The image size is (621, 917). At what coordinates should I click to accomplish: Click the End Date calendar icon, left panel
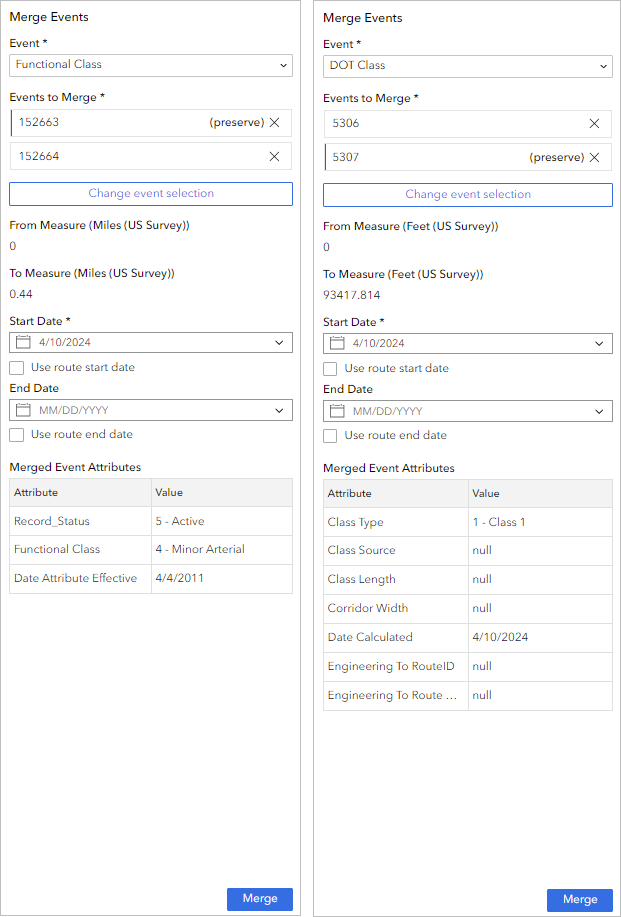click(x=23, y=410)
